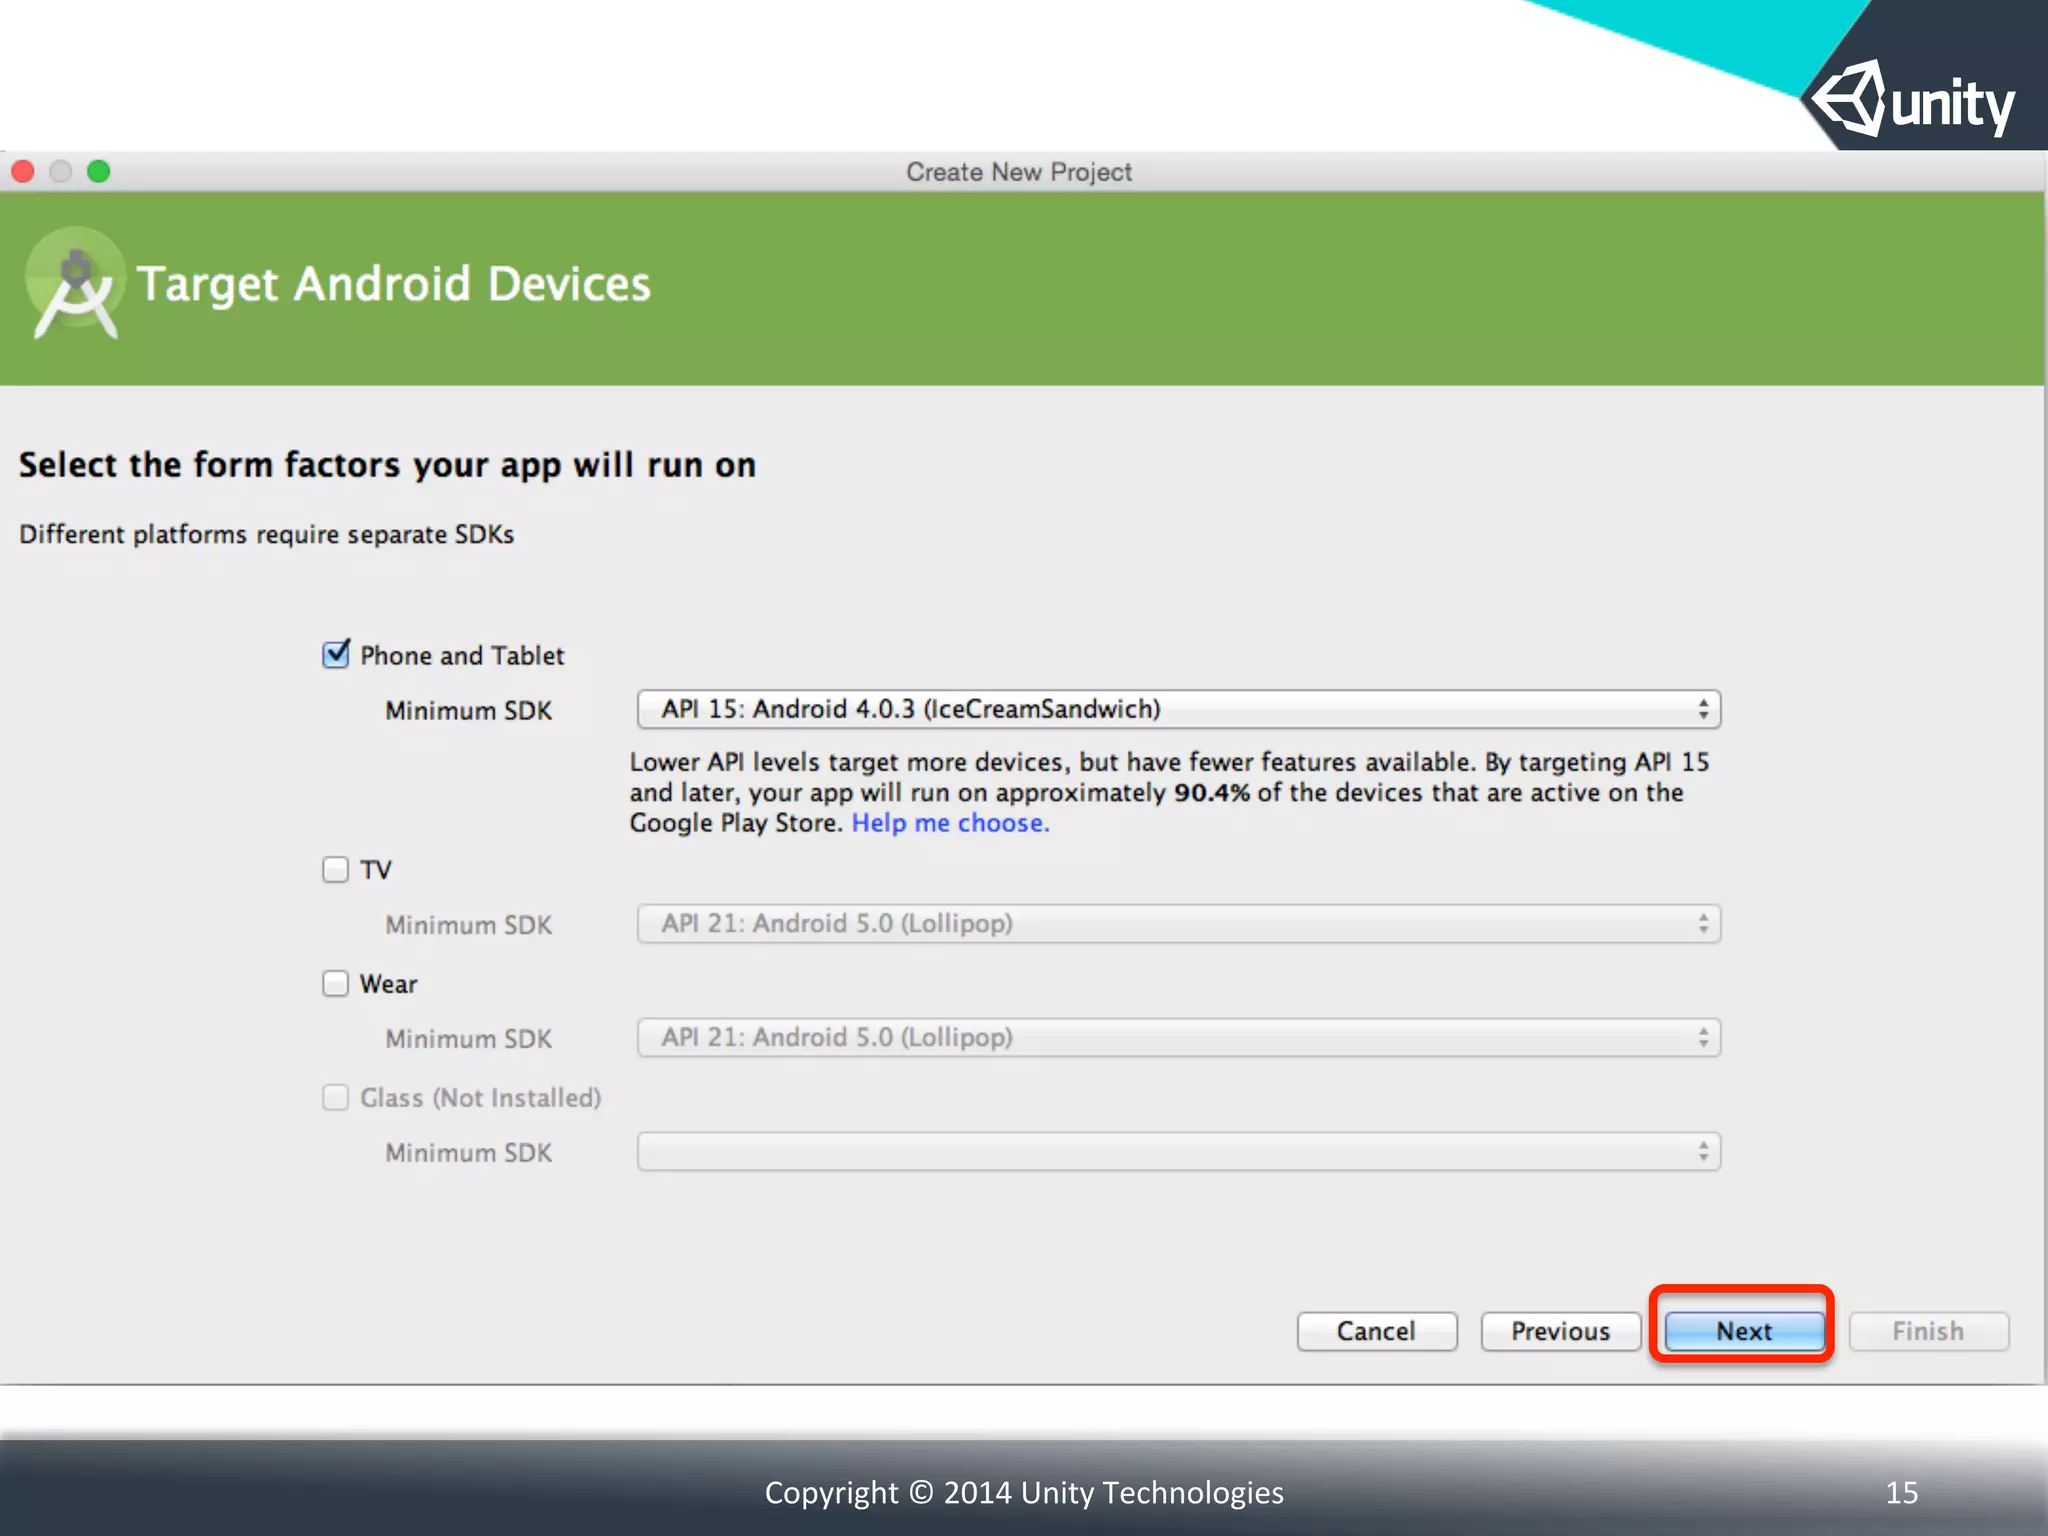Check the Glass (Not Installed) checkbox

pyautogui.click(x=336, y=1098)
